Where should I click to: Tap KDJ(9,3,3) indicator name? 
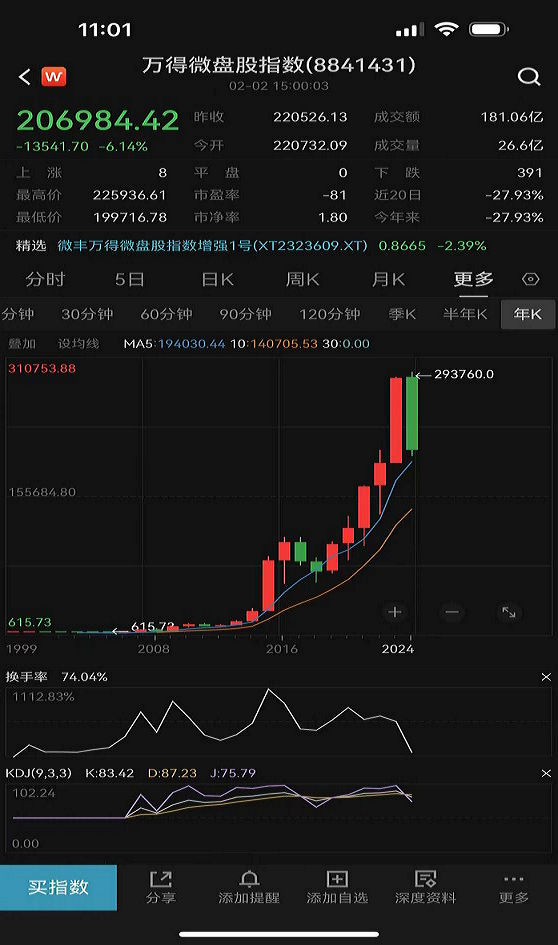(x=39, y=773)
